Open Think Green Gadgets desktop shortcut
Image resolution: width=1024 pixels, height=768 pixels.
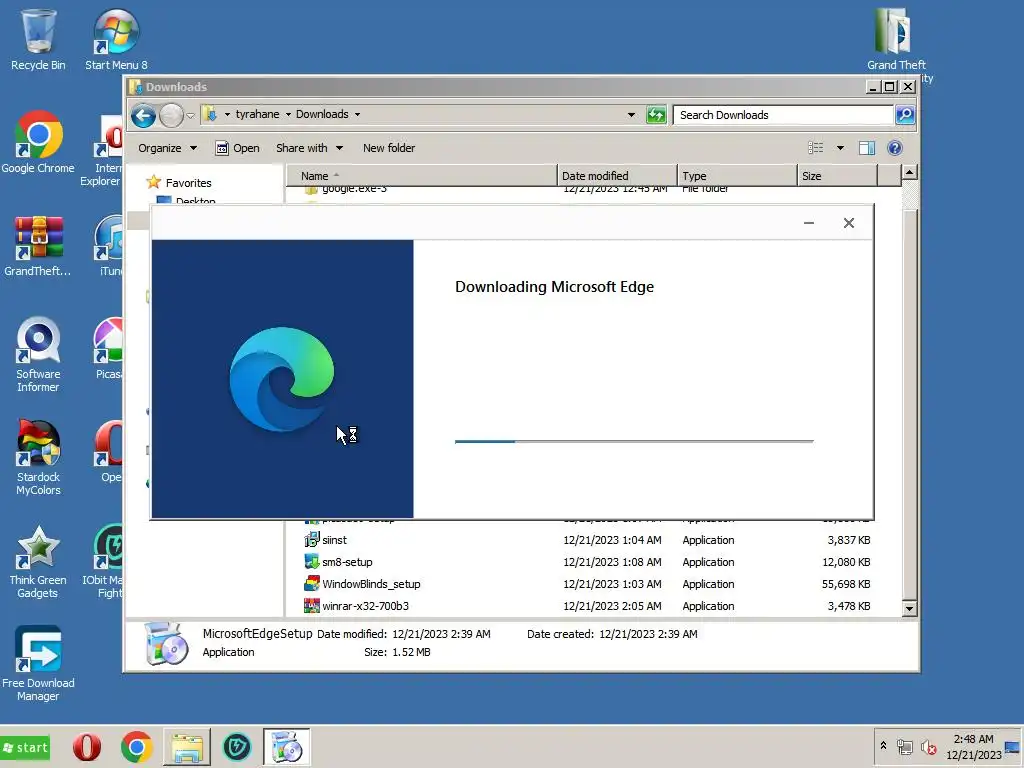38,561
